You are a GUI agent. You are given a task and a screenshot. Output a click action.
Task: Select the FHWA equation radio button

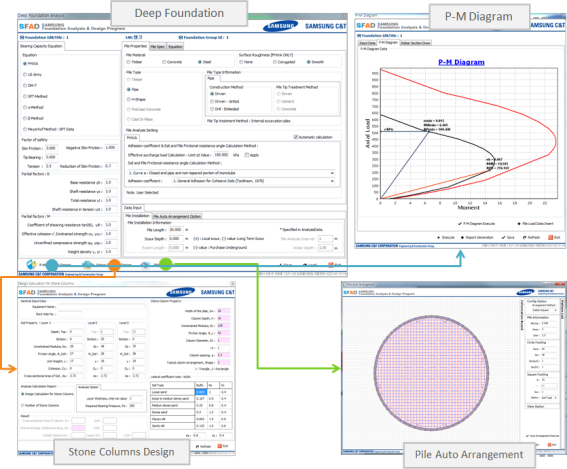[25, 64]
